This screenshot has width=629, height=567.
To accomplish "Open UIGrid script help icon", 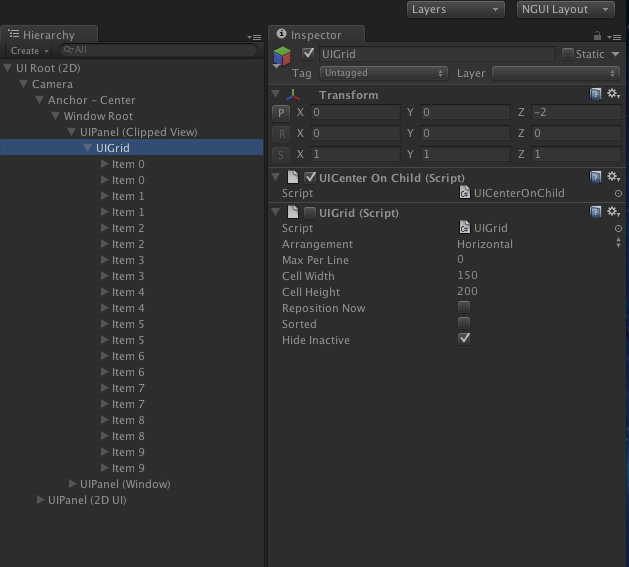I will point(595,212).
